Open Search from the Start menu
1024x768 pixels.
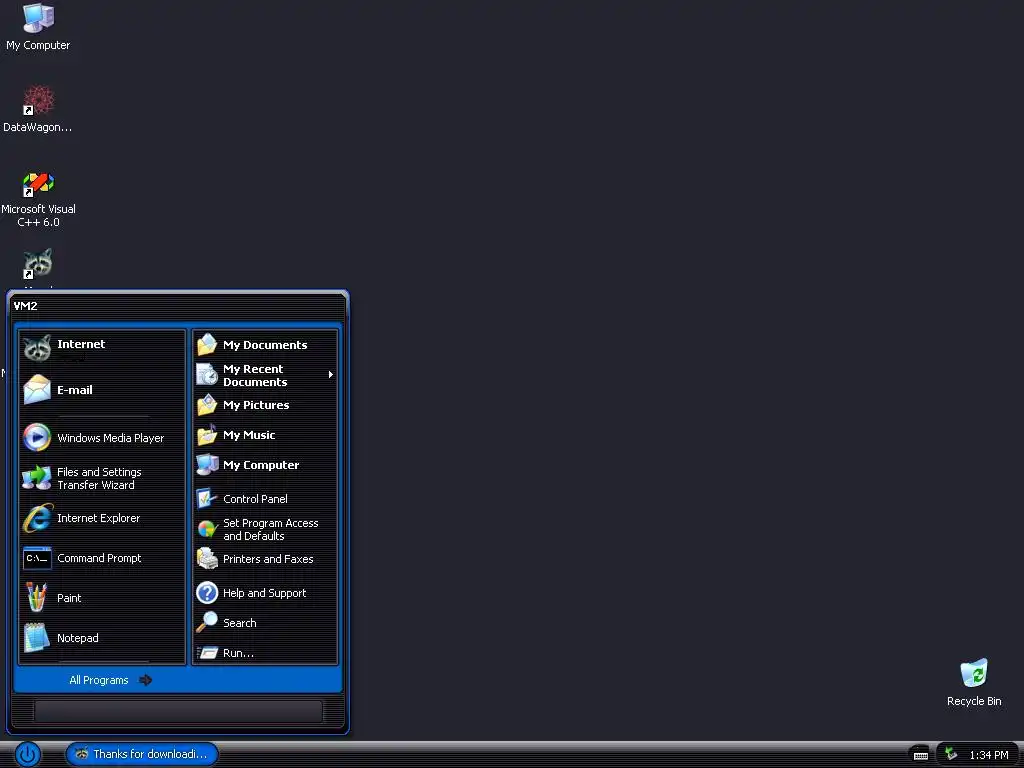tap(265, 623)
